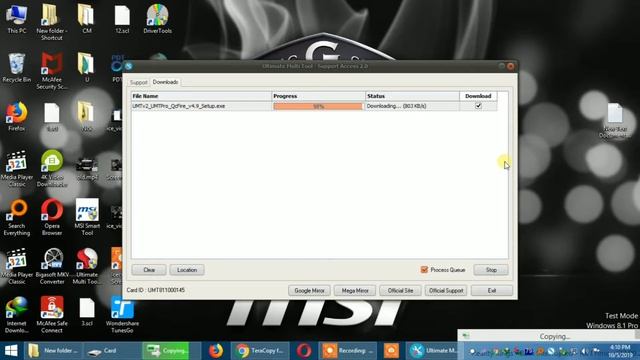Launch DriverTools from the desktop
The width and height of the screenshot is (640, 360).
(158, 19)
